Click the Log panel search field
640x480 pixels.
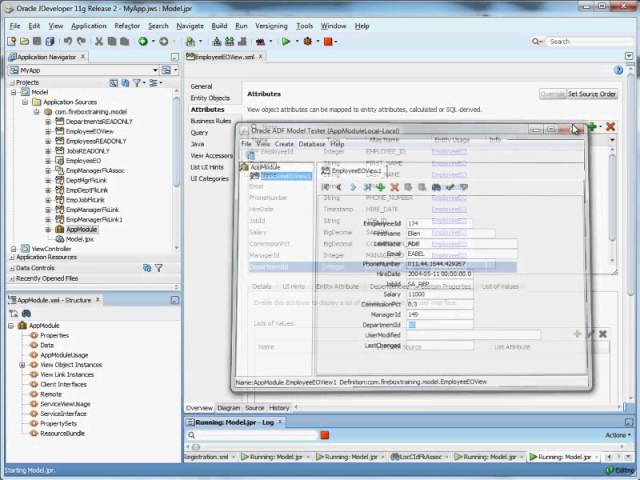(257, 435)
